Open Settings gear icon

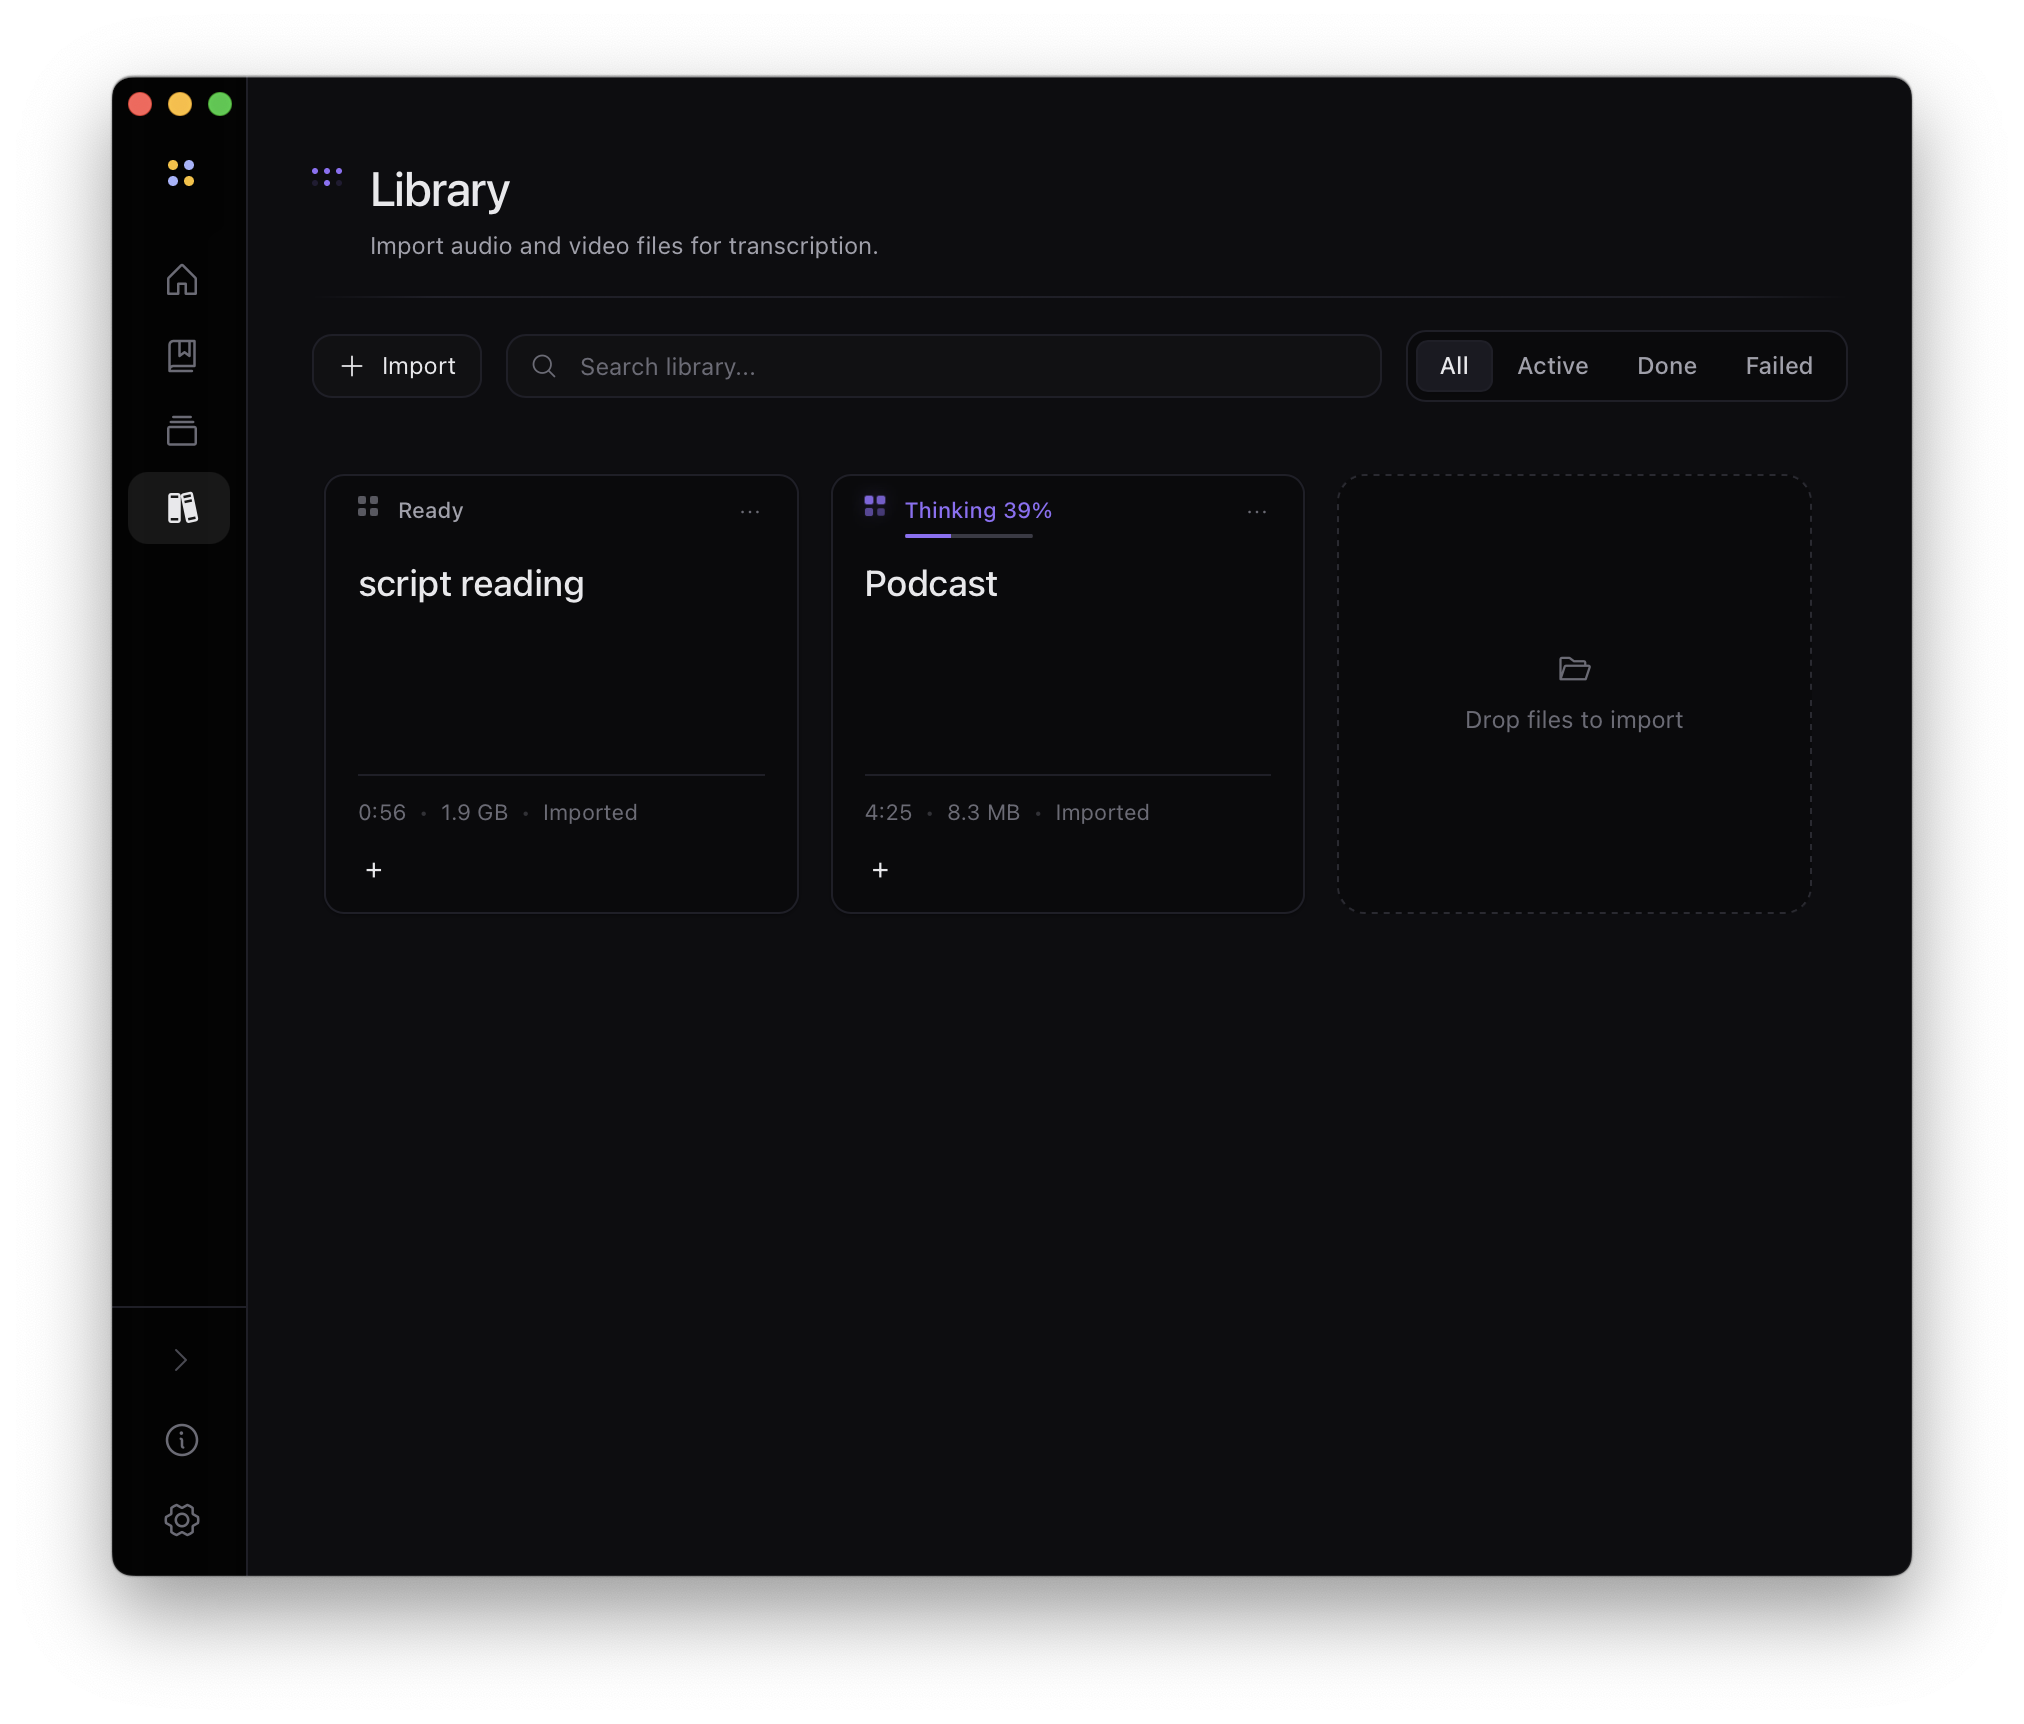click(181, 1520)
